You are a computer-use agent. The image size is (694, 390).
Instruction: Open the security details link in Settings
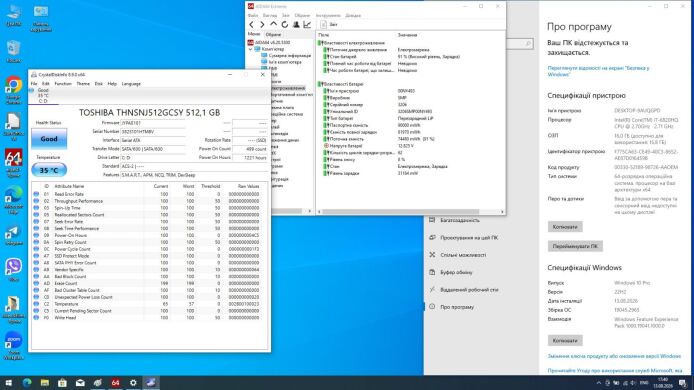tap(598, 71)
